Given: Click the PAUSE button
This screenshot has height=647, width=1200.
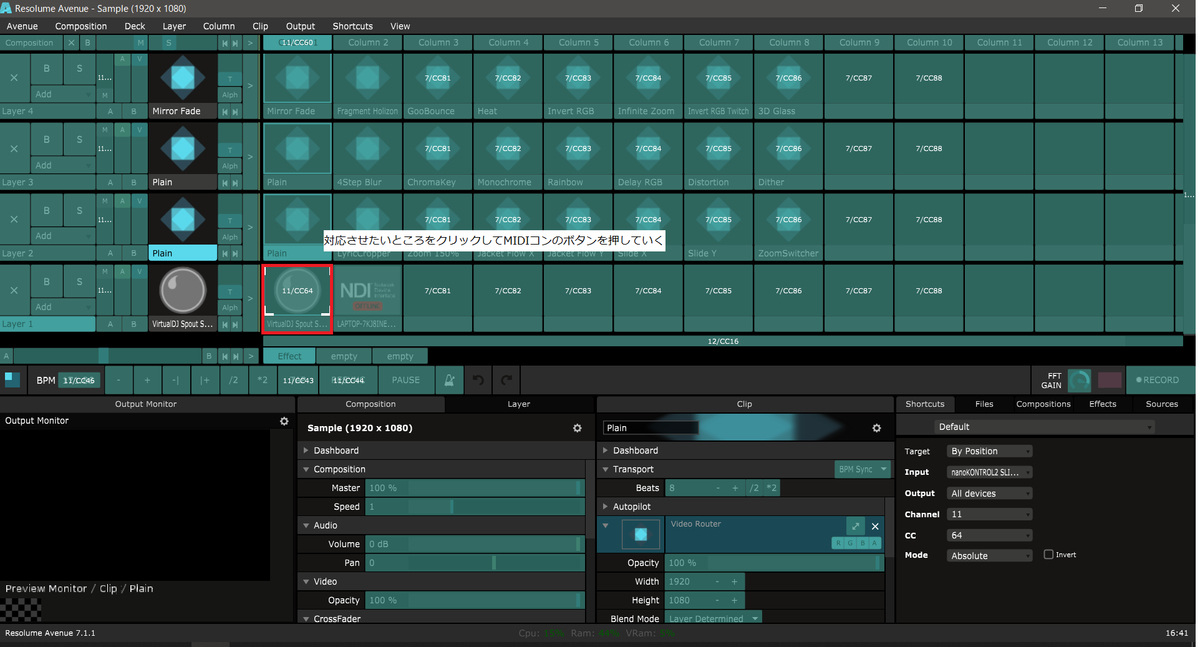Looking at the screenshot, I should pos(406,380).
